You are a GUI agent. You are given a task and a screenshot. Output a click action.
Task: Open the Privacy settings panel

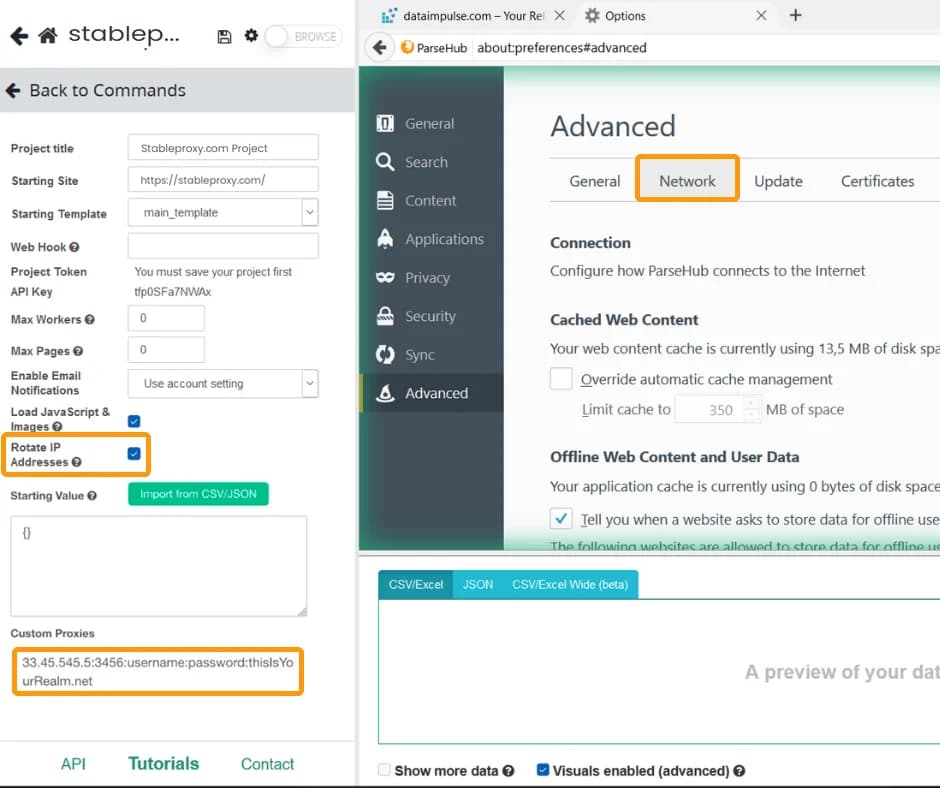(426, 277)
